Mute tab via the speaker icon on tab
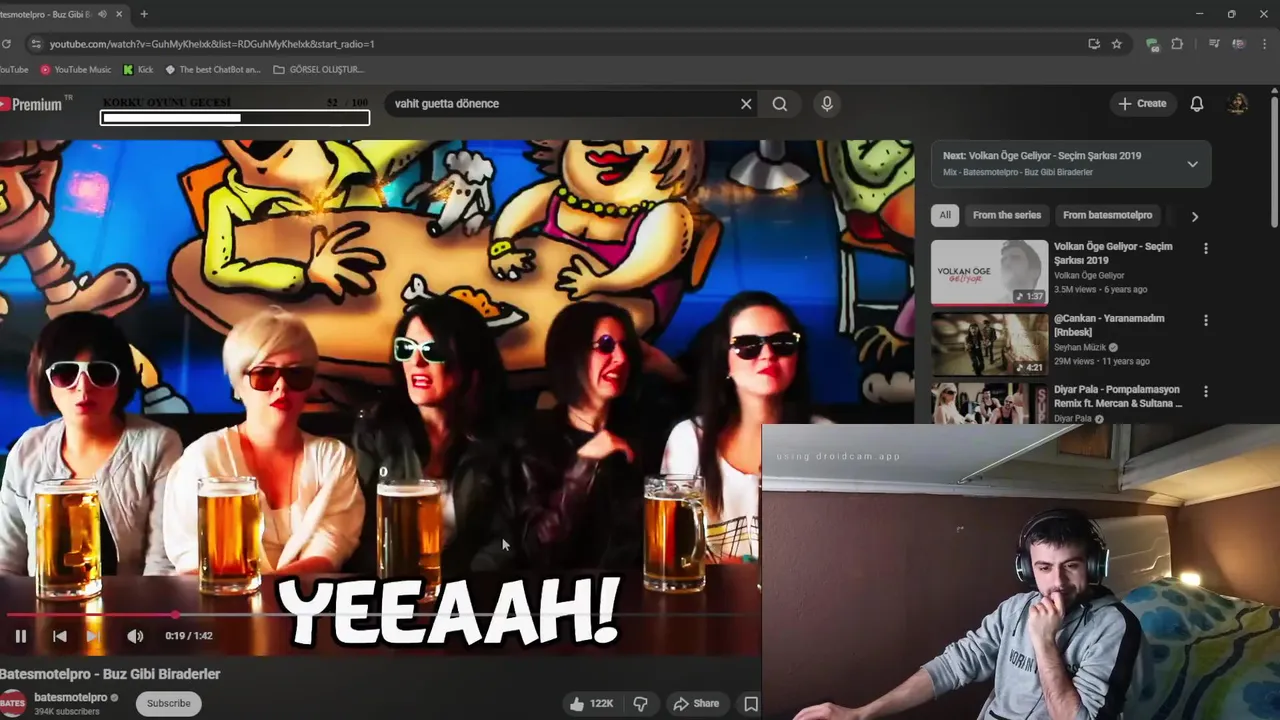Viewport: 1280px width, 720px height. pos(102,14)
